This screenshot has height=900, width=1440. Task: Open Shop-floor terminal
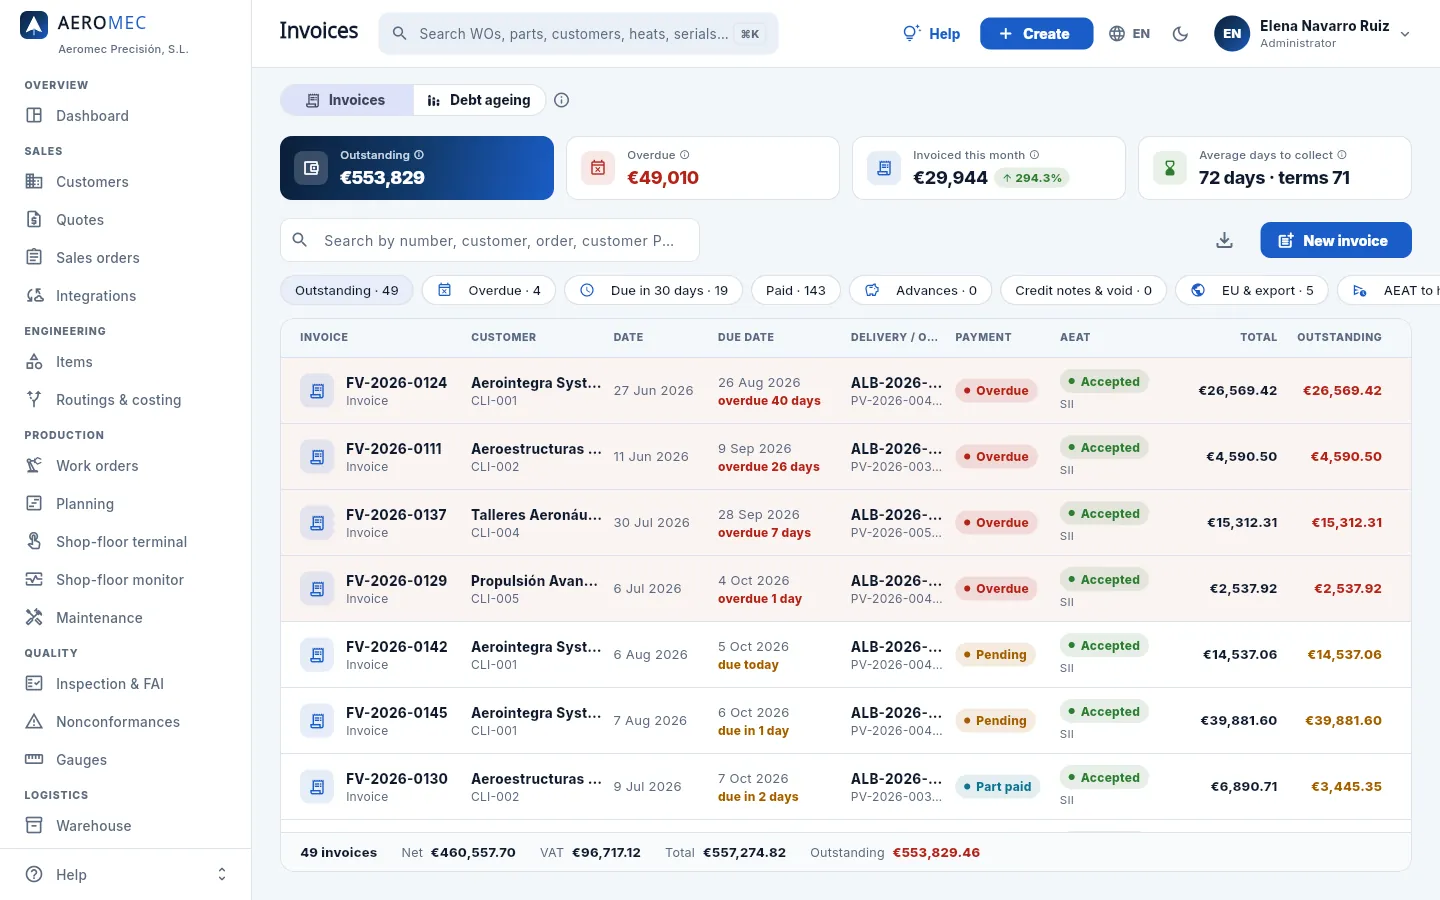pos(125,542)
